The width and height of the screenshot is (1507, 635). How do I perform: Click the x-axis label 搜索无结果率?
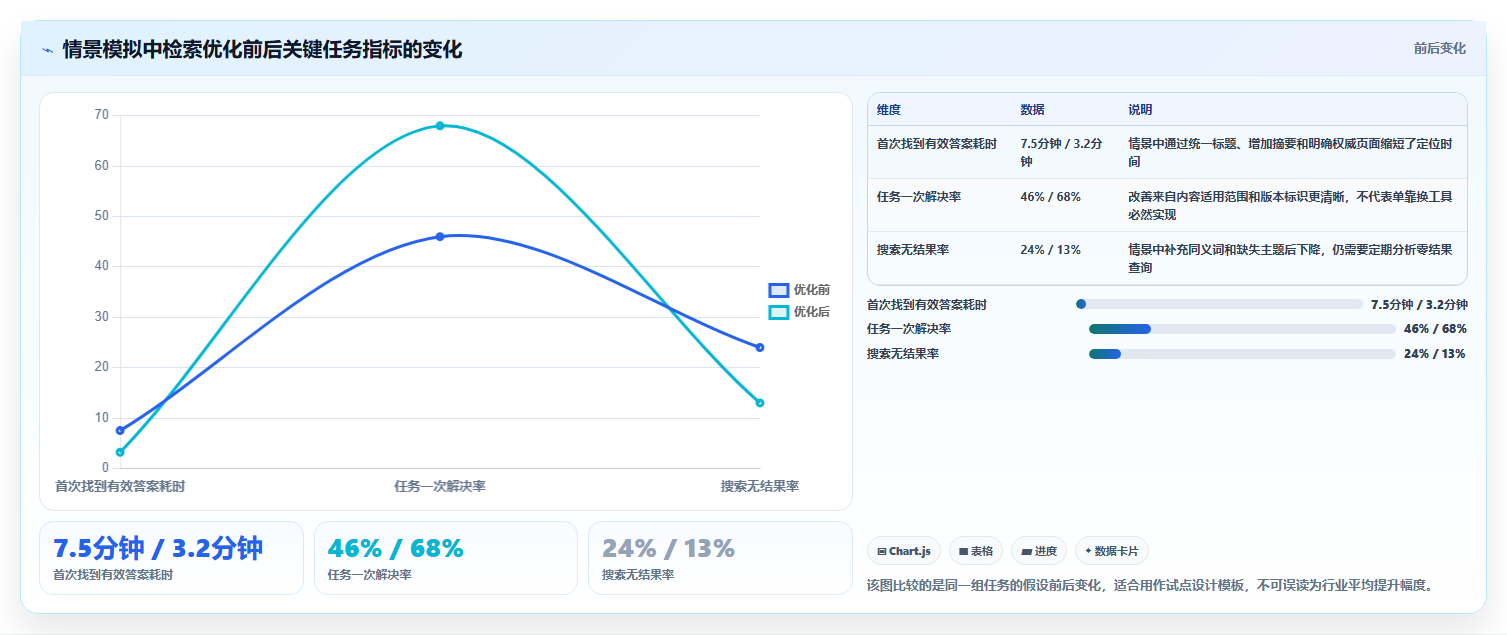(x=760, y=487)
